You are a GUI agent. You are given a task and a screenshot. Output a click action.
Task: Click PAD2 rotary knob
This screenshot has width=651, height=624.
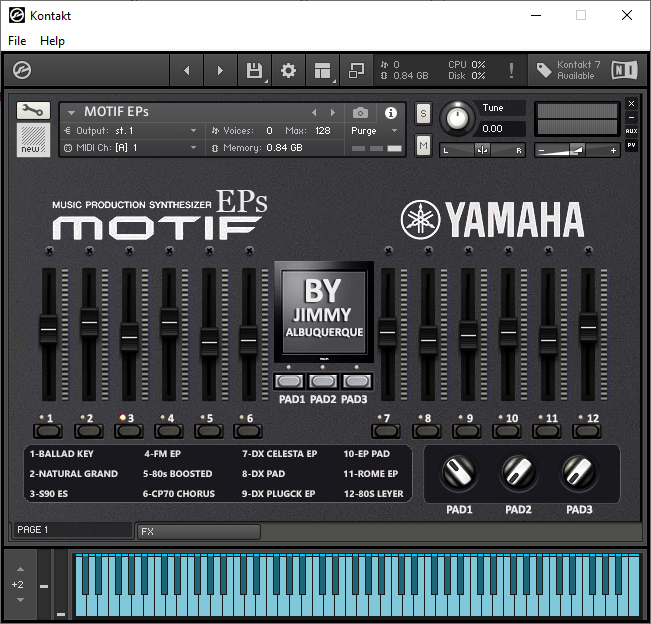pyautogui.click(x=519, y=472)
